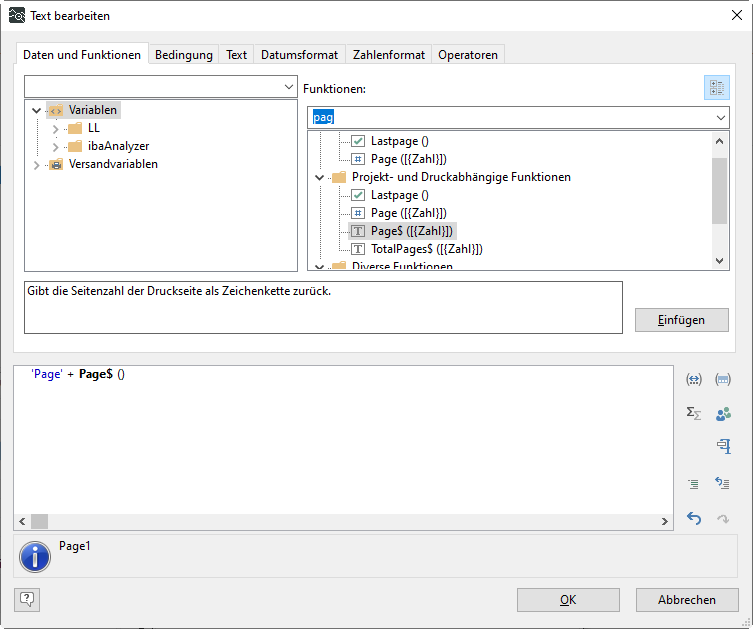Click the text format painter icon

(x=724, y=446)
